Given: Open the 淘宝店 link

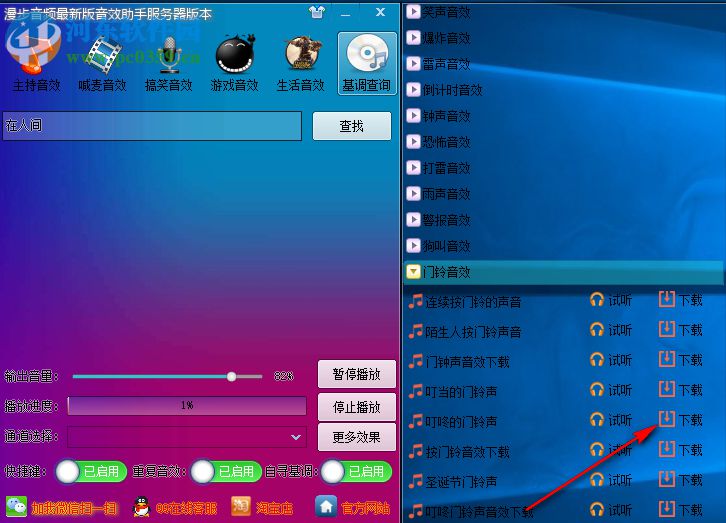Looking at the screenshot, I should click(262, 508).
